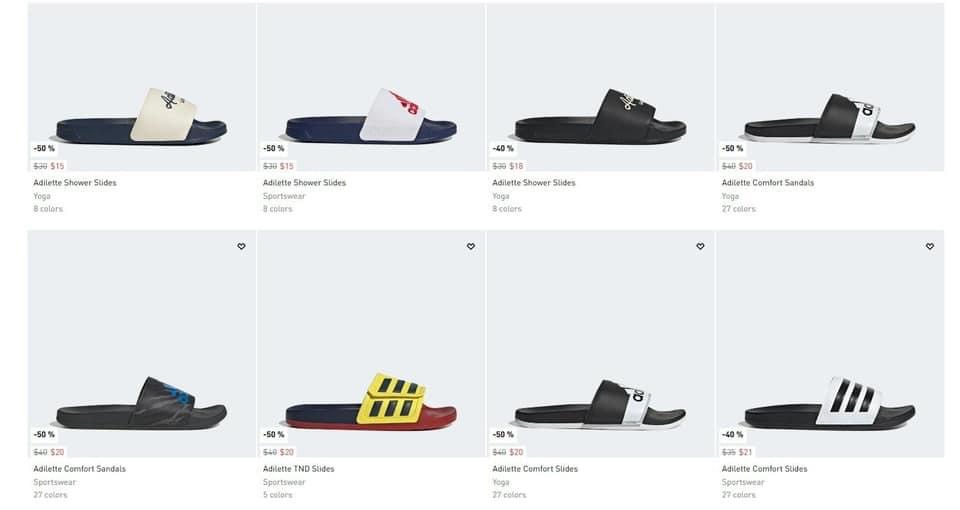
Task: Click the 27 colors text under Sportswear Comfort Slides
Action: 738,495
